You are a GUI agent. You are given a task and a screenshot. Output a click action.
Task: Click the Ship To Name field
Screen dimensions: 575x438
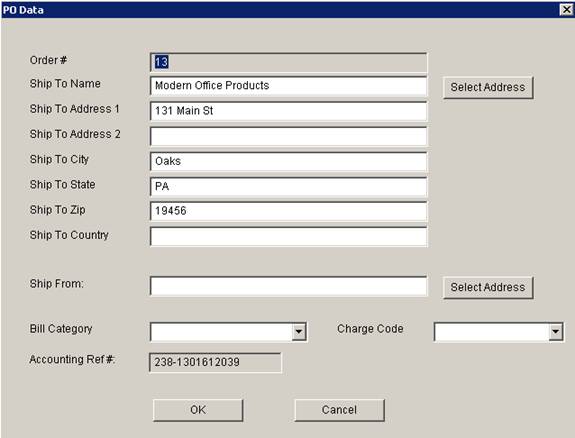[x=288, y=86]
